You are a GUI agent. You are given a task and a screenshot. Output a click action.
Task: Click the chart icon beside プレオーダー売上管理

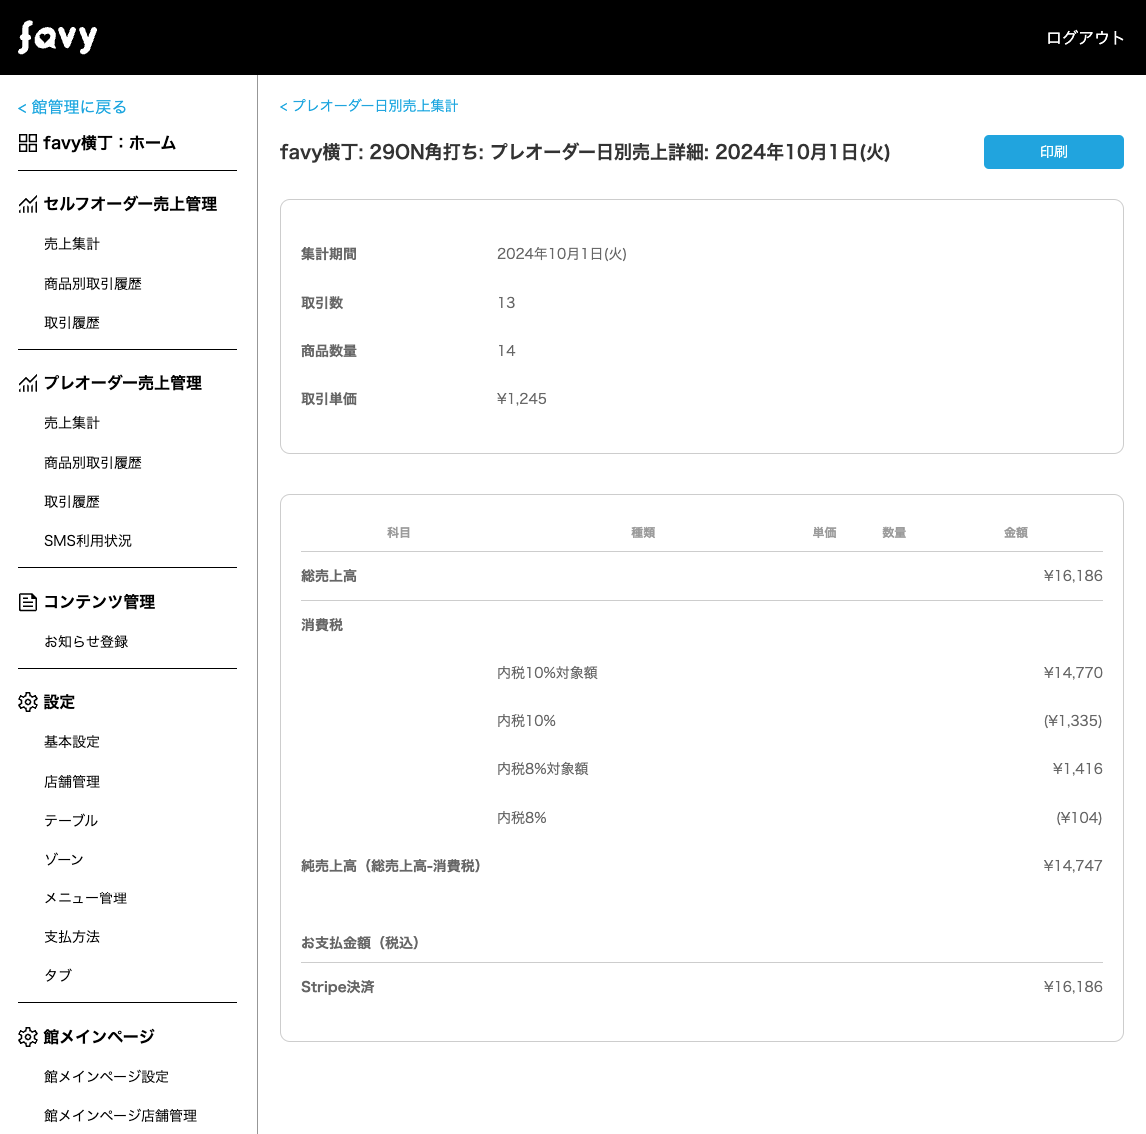(x=28, y=384)
